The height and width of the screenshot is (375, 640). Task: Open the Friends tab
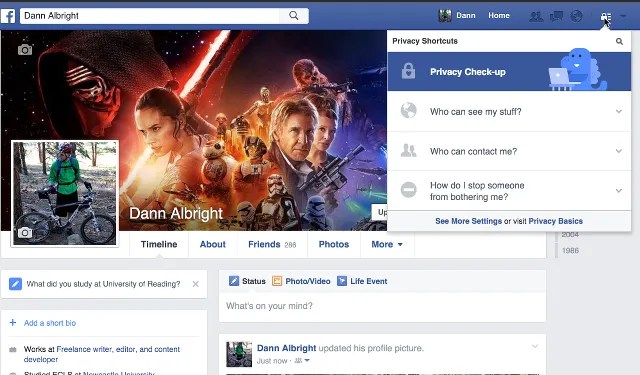click(x=272, y=244)
